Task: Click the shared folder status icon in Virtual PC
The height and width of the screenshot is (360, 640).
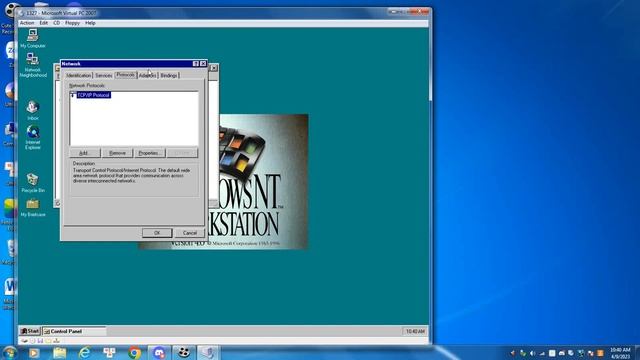Action: pyautogui.click(x=48, y=340)
